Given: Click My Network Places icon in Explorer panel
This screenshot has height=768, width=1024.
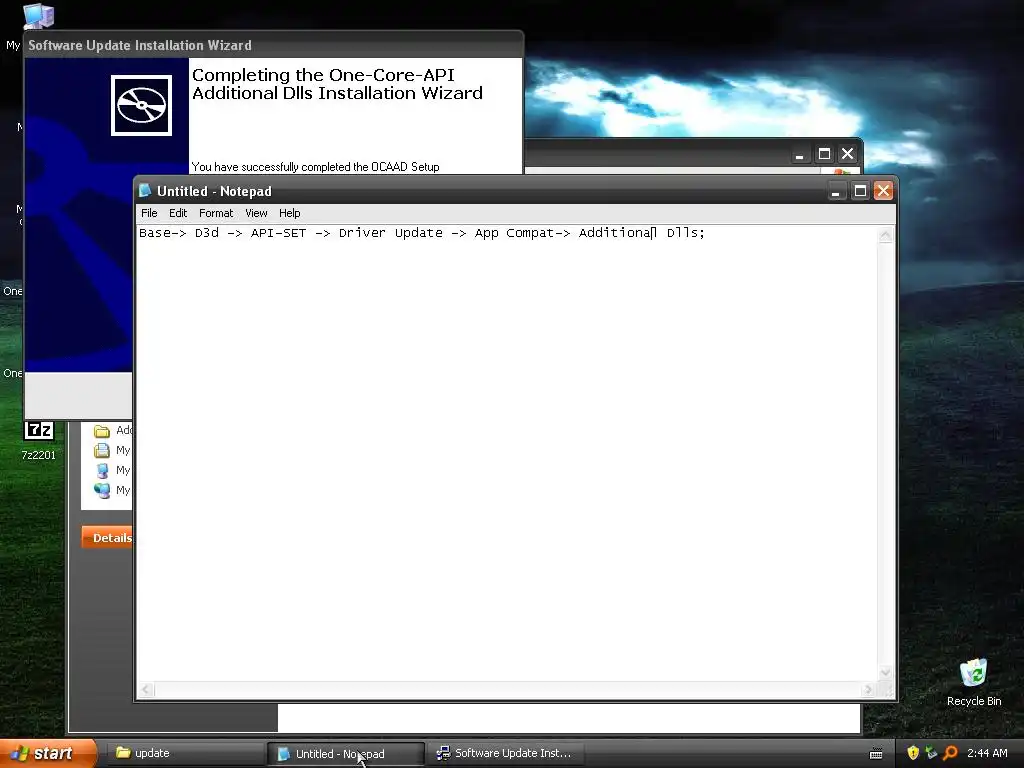Looking at the screenshot, I should 102,490.
